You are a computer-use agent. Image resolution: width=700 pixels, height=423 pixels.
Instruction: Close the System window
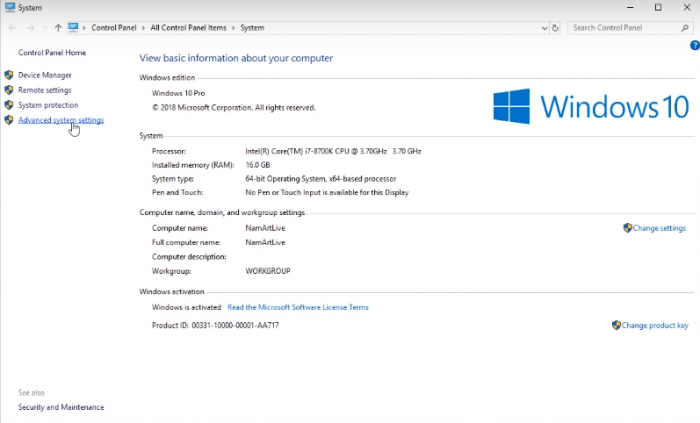coord(687,7)
